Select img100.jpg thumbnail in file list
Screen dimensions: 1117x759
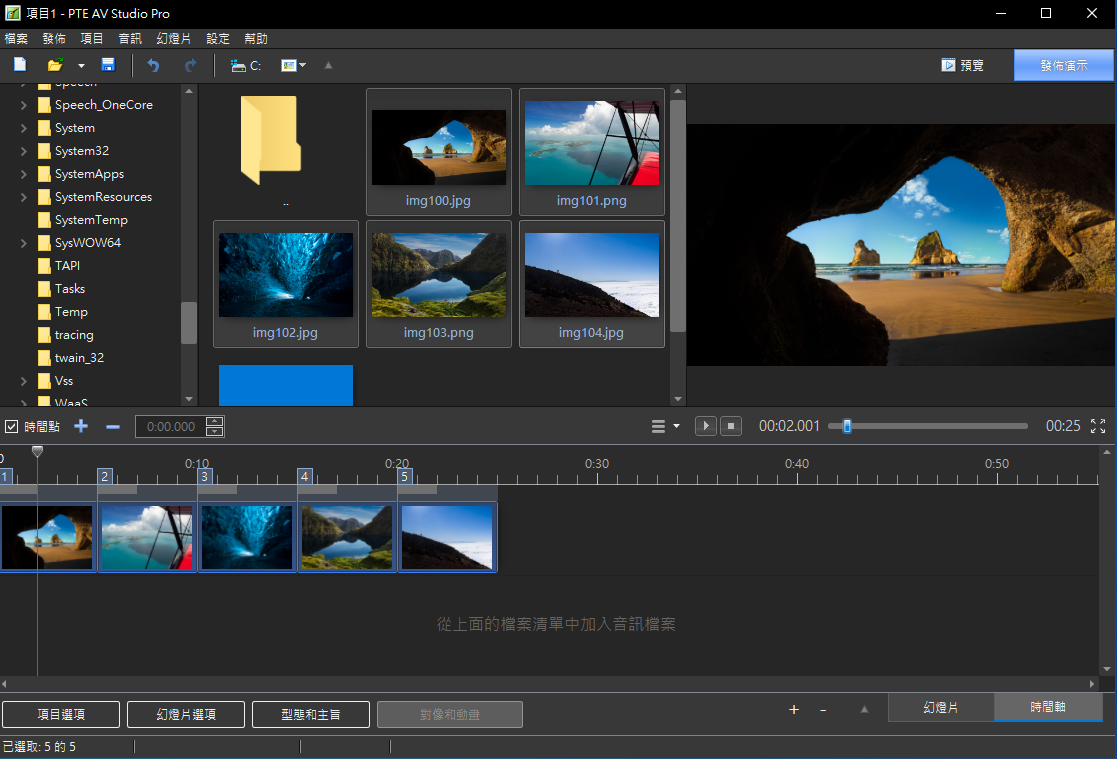439,152
